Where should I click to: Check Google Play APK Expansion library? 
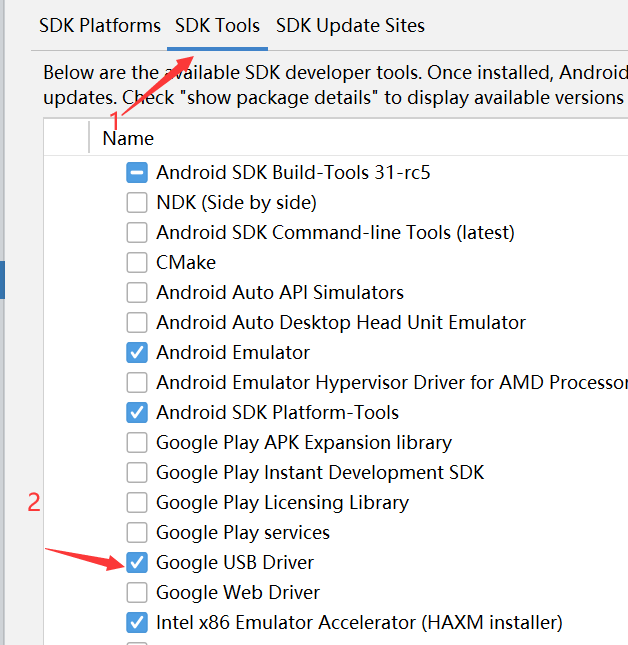[137, 443]
